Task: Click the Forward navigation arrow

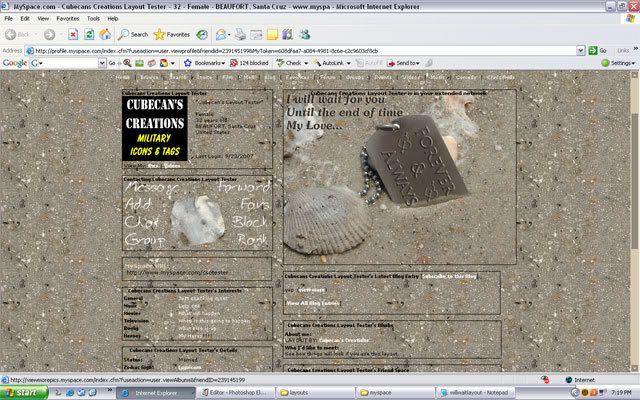Action: [49, 35]
